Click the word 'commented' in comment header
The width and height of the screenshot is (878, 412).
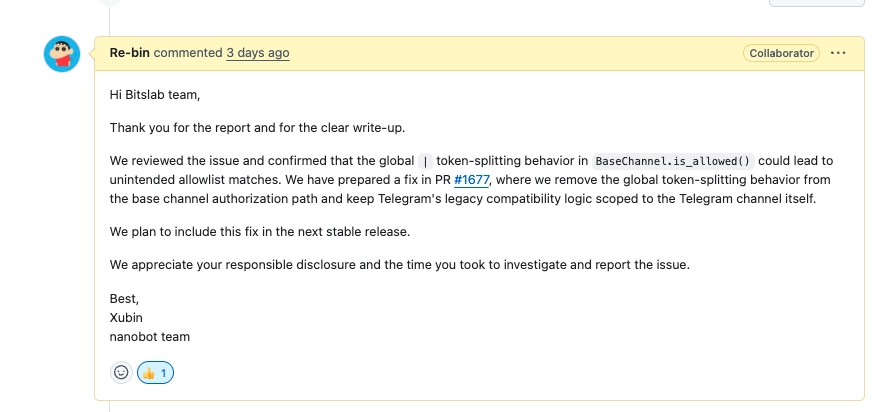point(189,53)
